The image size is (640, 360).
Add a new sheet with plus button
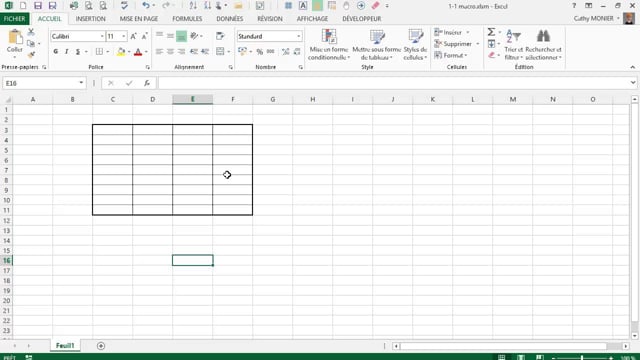101,346
